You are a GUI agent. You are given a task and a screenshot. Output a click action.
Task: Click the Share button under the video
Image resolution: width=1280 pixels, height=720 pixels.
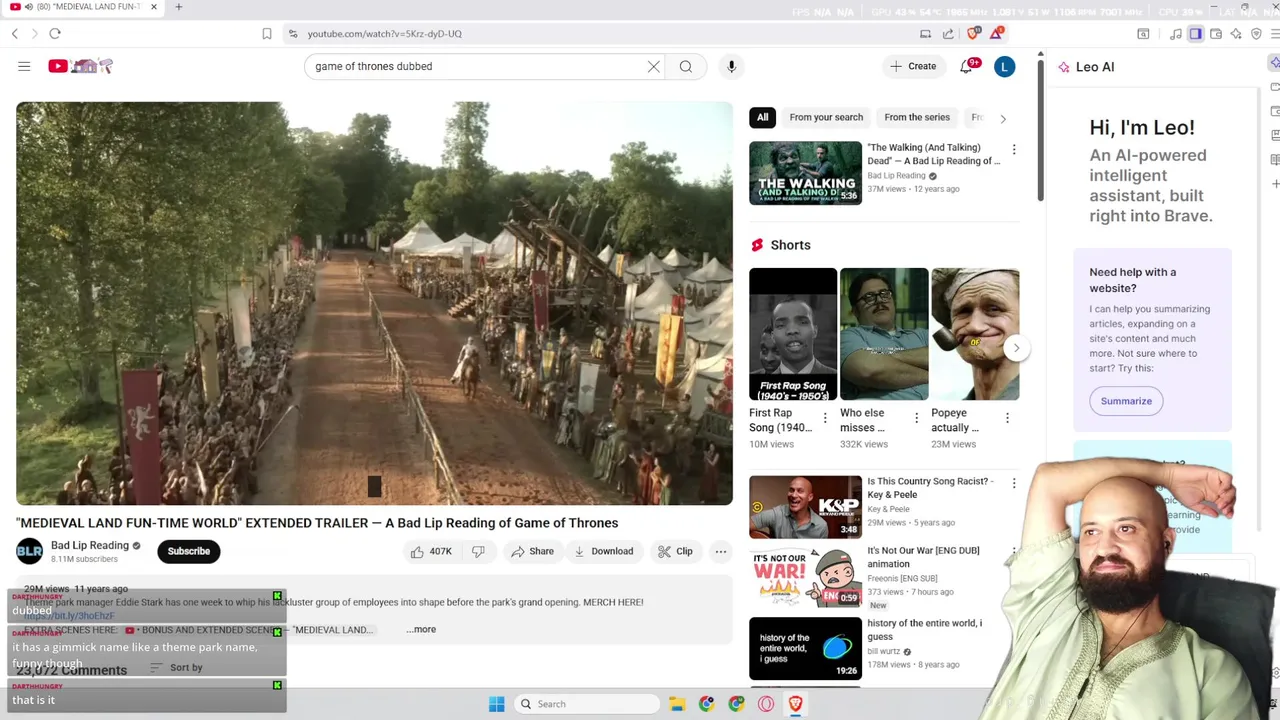click(531, 551)
